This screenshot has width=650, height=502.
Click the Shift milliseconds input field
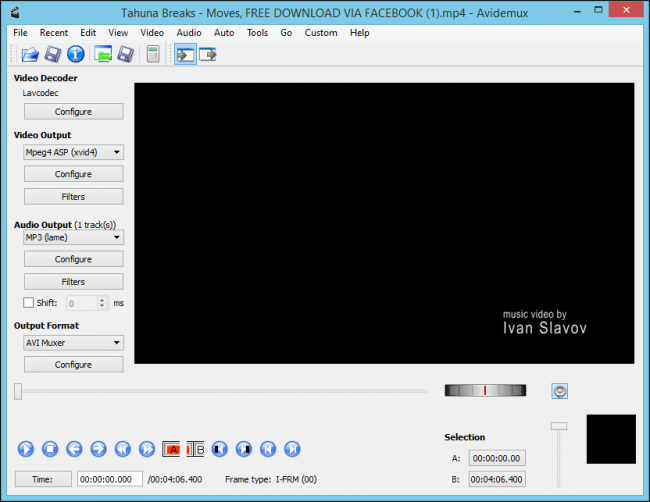(x=82, y=303)
